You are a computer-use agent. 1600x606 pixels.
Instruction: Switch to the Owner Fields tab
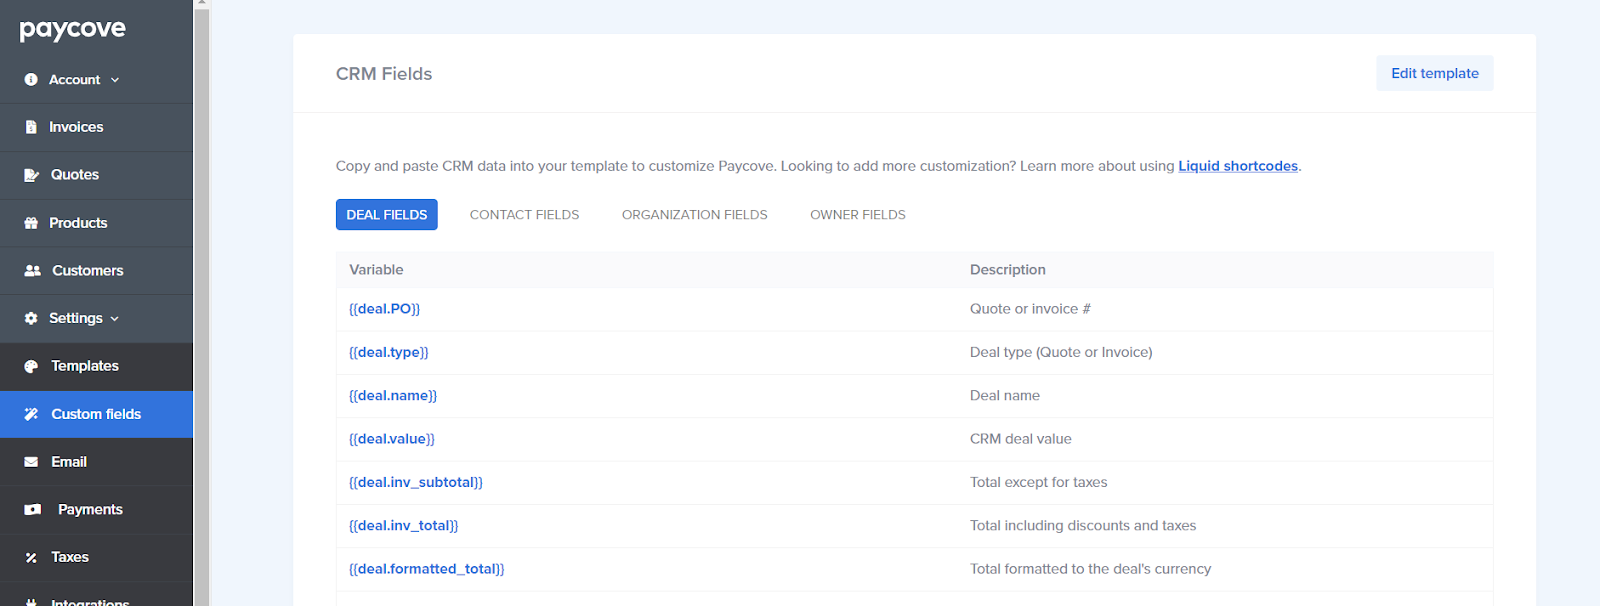[x=858, y=215]
